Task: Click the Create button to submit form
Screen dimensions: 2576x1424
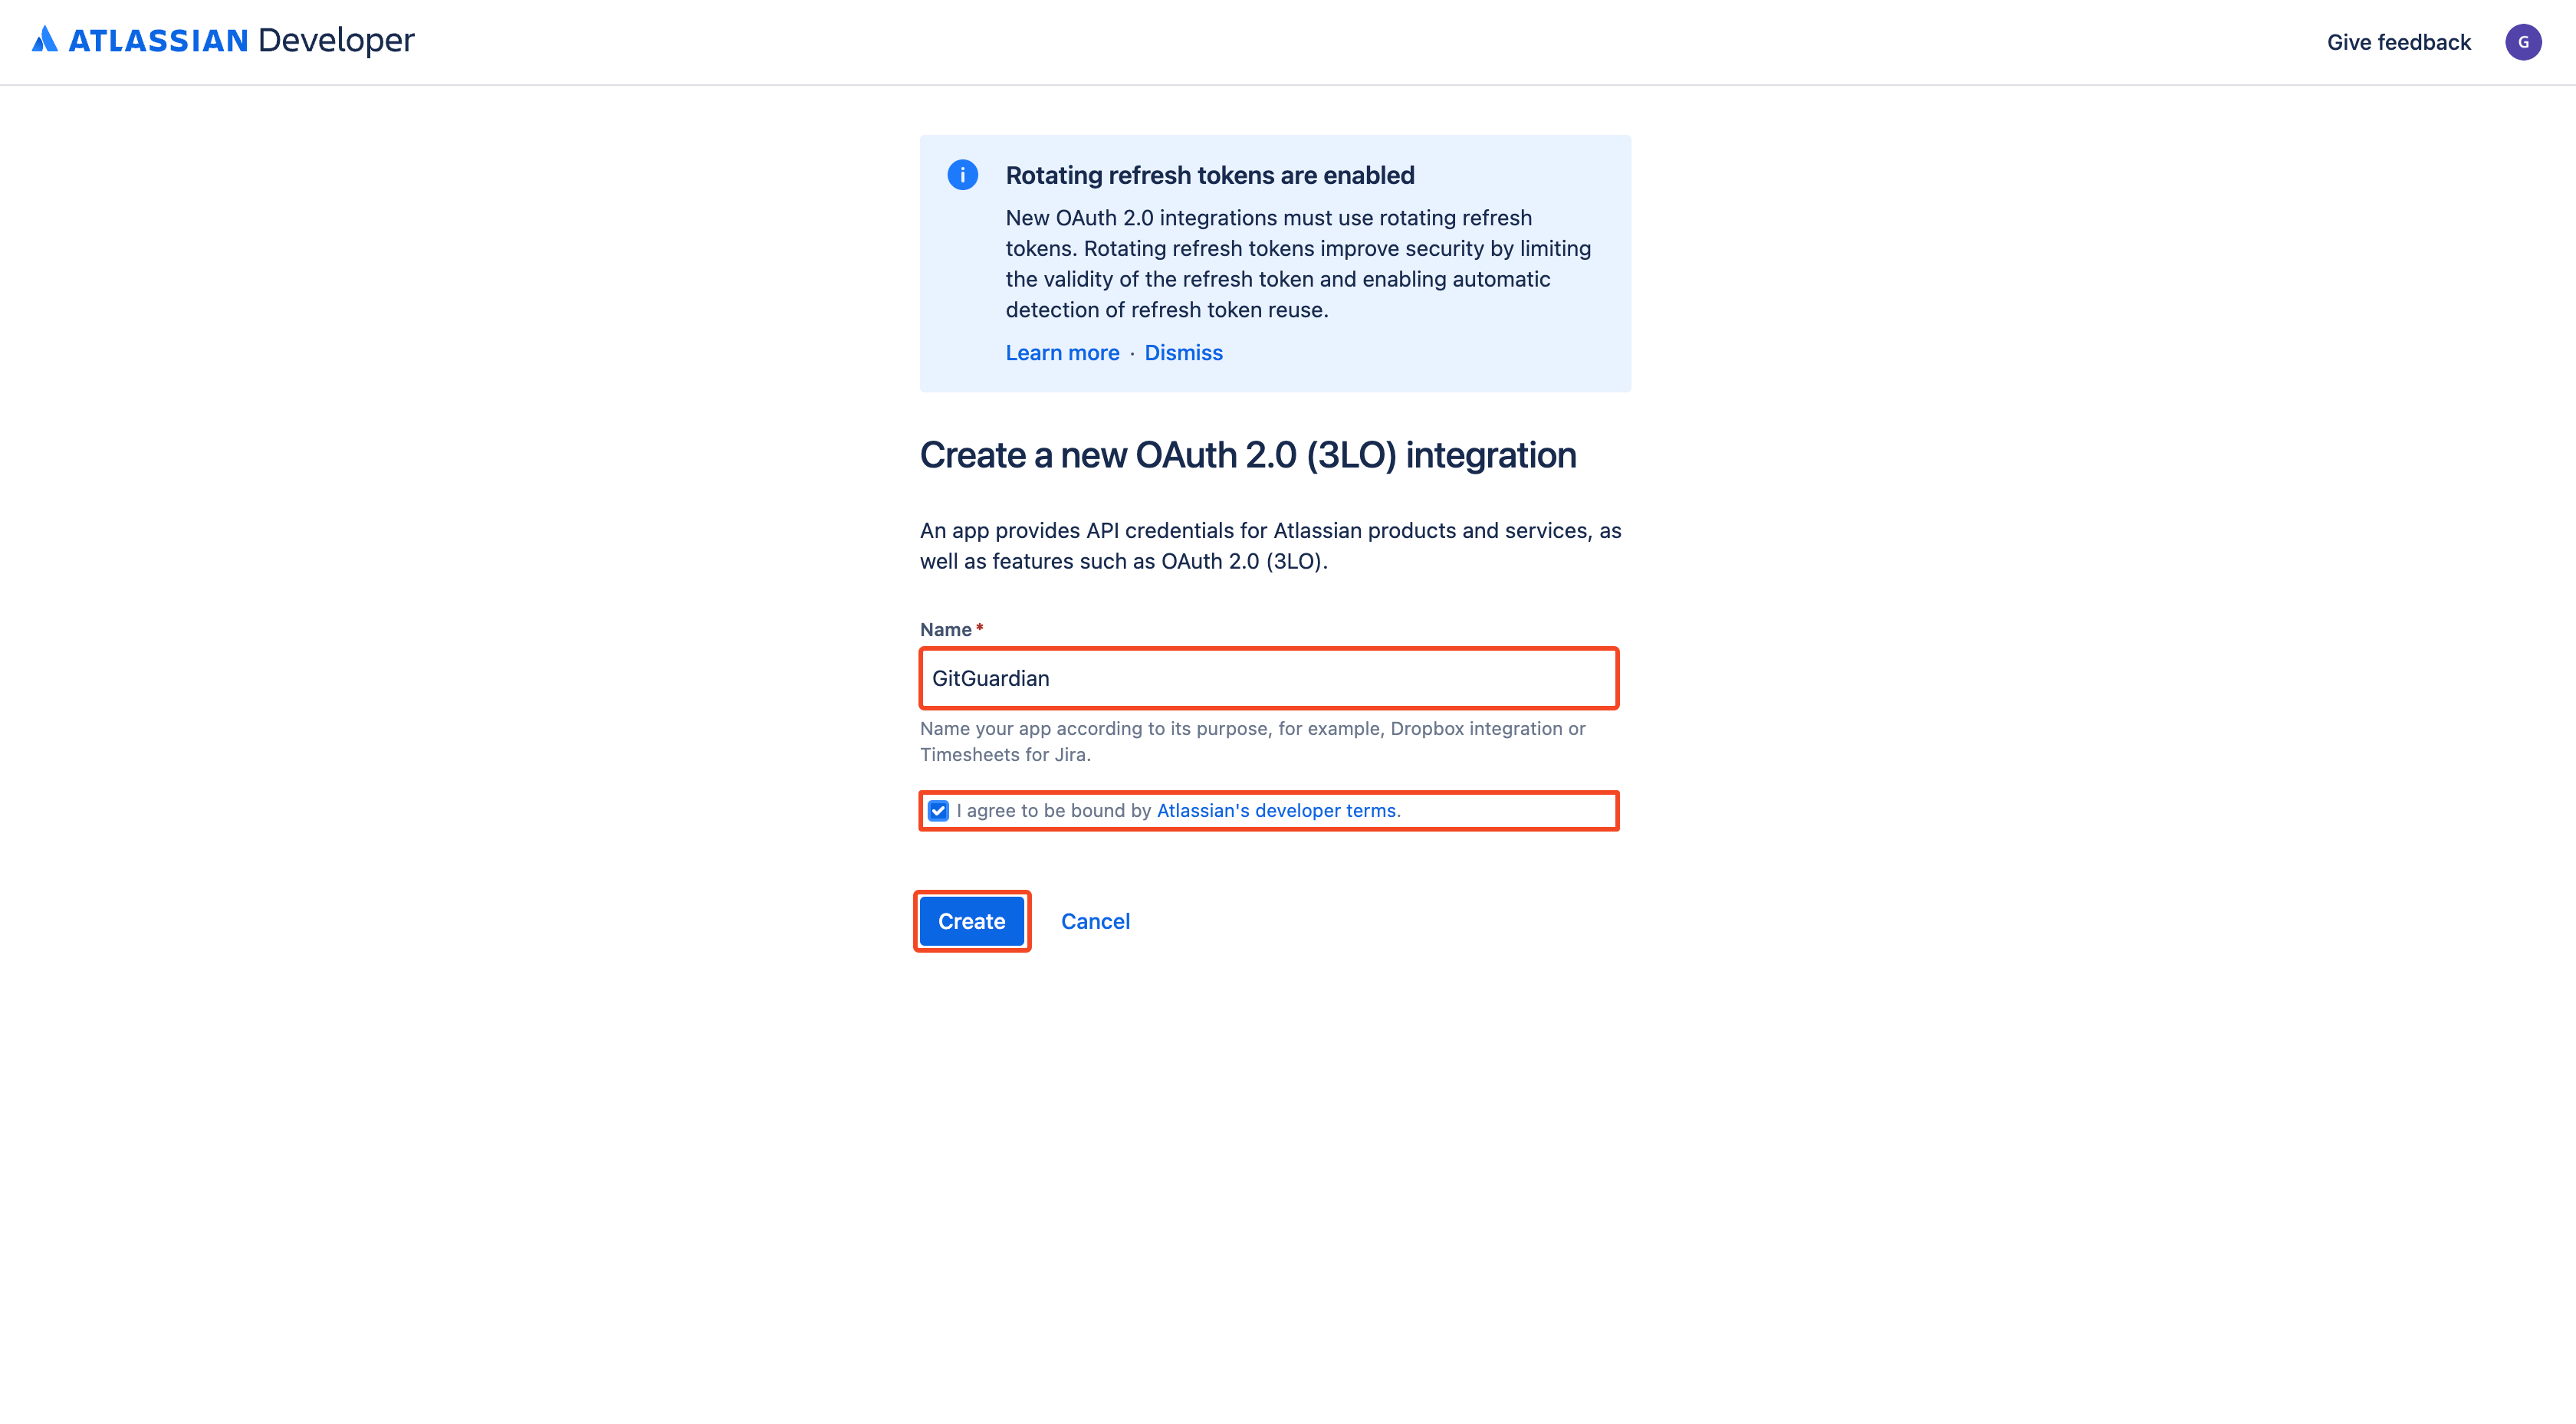Action: (x=971, y=920)
